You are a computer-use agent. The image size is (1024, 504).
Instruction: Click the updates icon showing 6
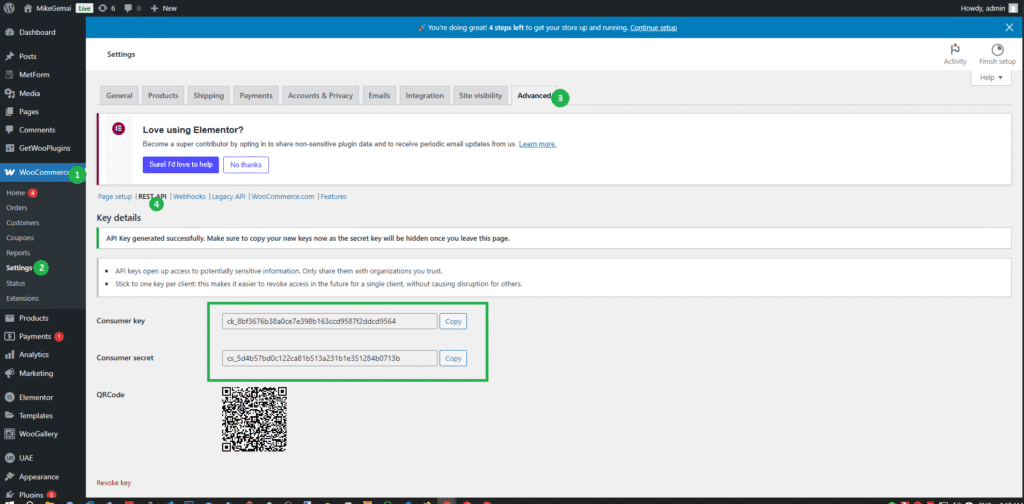tap(103, 8)
